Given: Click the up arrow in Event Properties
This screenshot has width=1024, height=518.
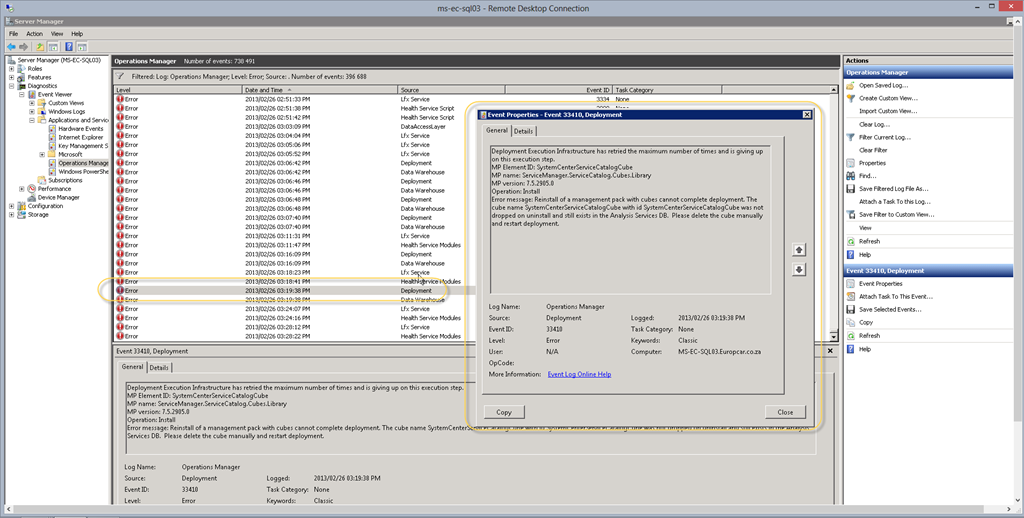Looking at the screenshot, I should point(799,249).
